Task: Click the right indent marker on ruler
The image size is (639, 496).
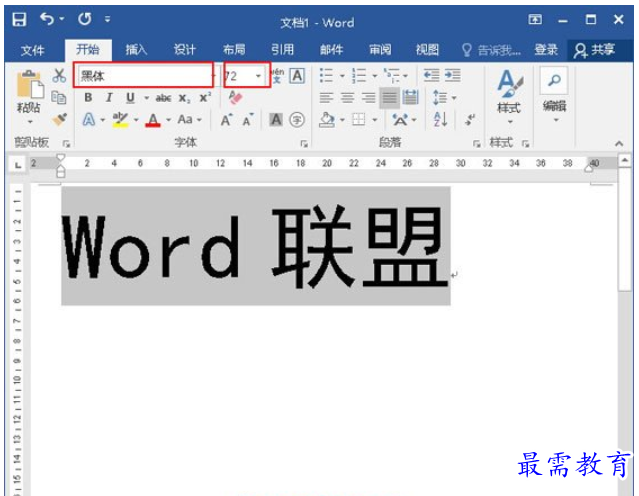Action: tap(588, 168)
